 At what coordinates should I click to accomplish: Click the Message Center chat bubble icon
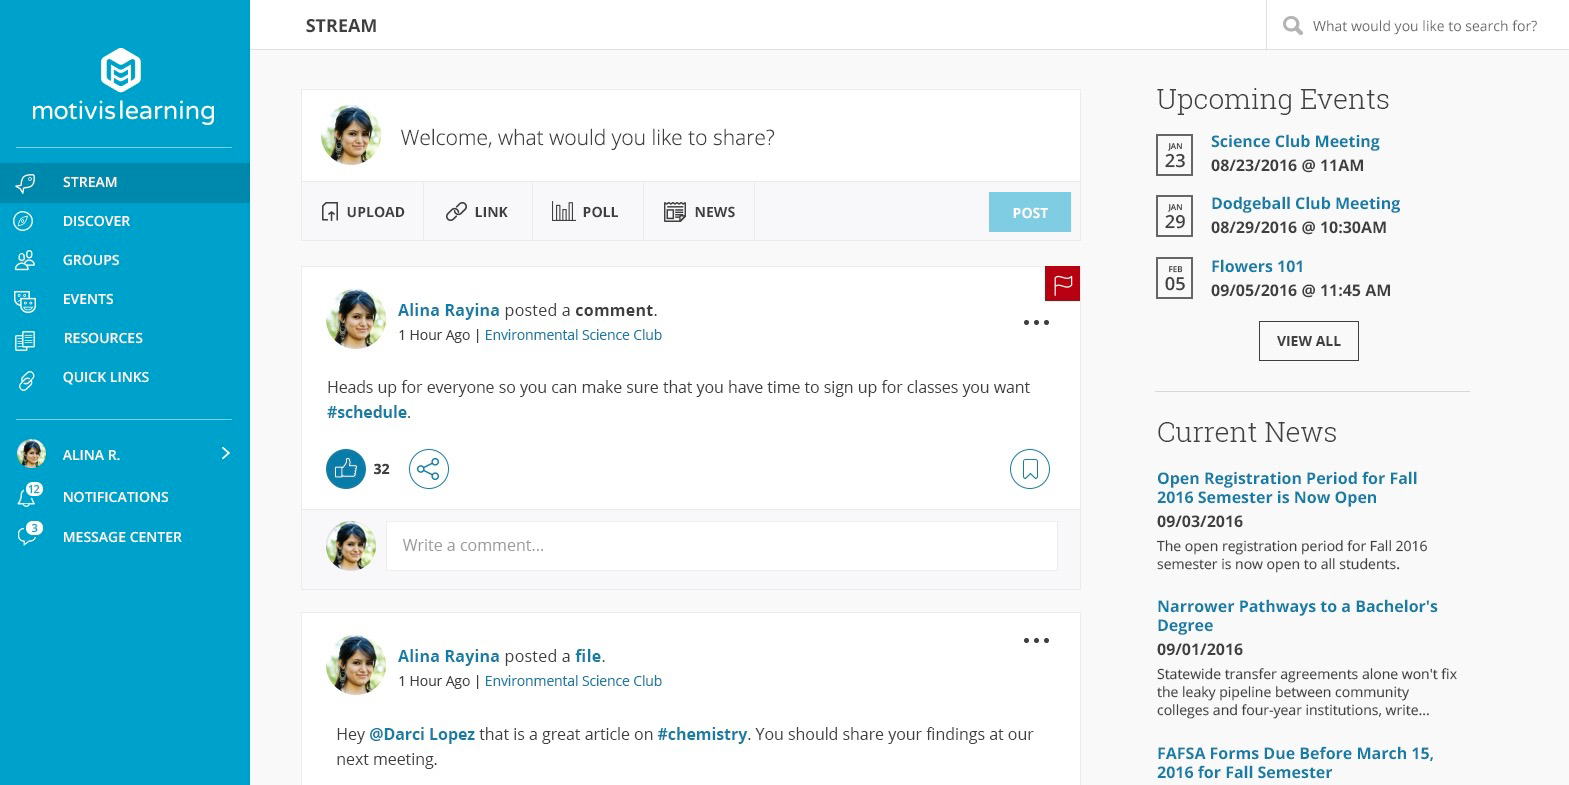[x=29, y=535]
